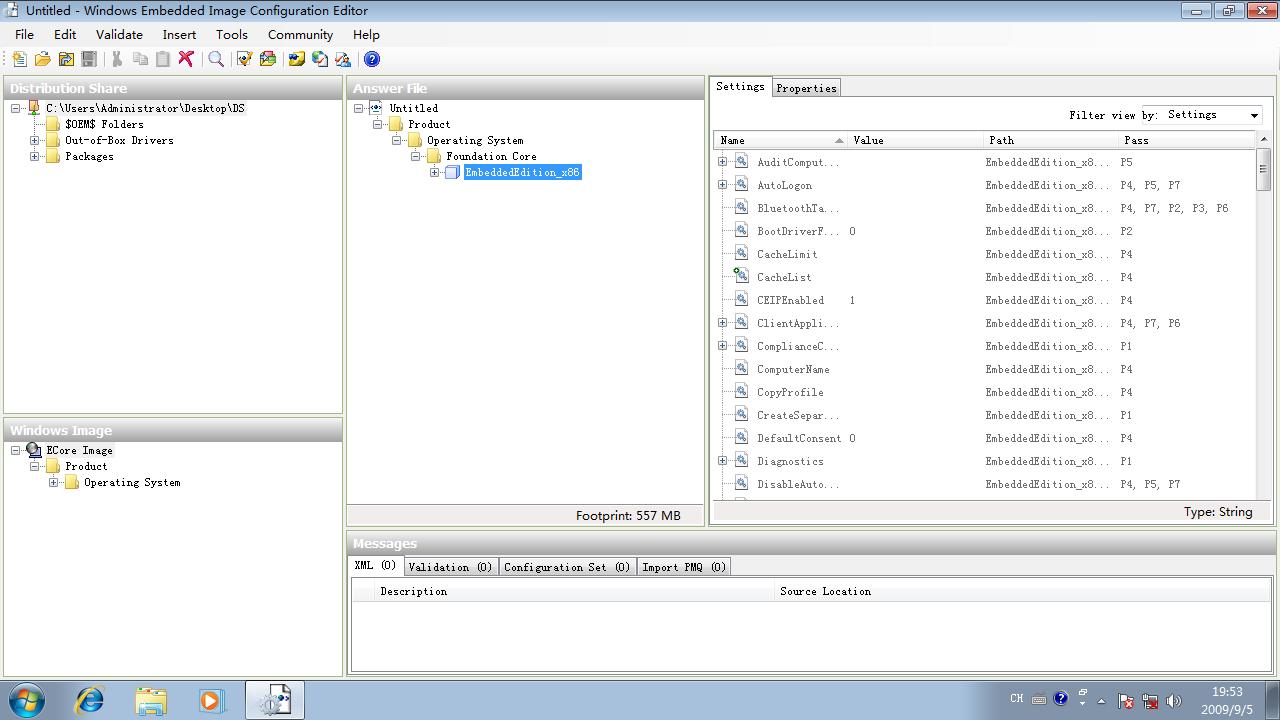The image size is (1280, 720).
Task: Collapse the ECore Image tree node
Action: 16,450
